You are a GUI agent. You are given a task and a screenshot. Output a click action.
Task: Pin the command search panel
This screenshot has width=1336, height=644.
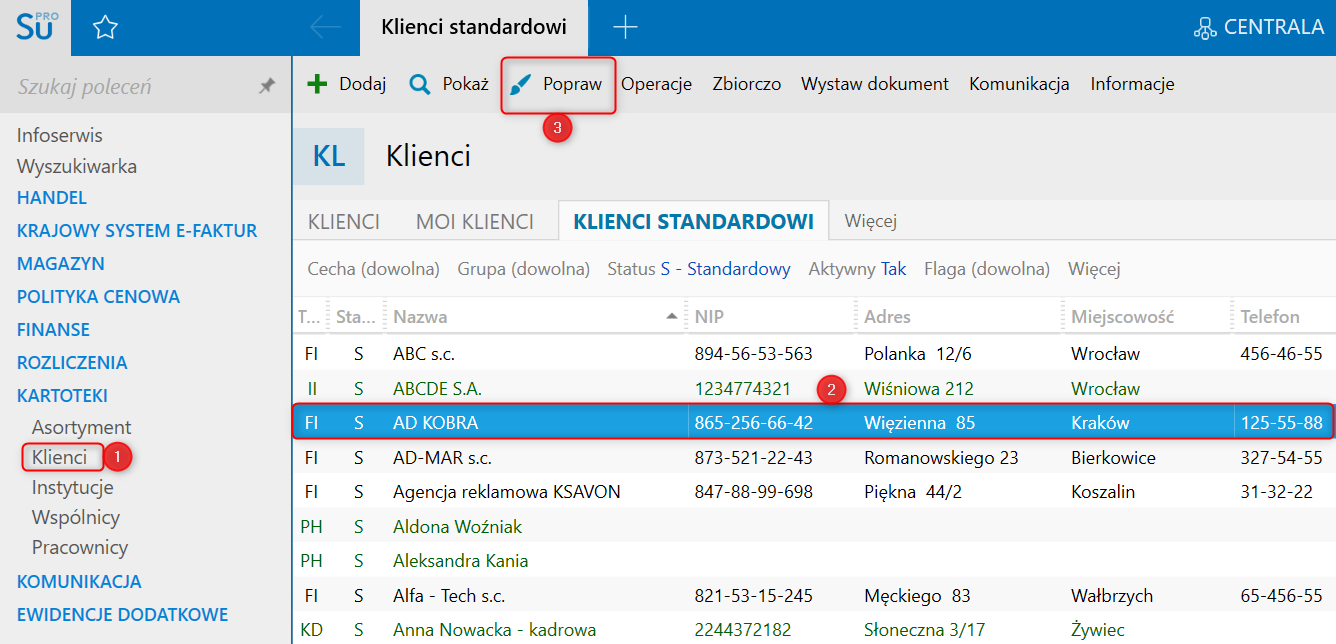coord(267,87)
